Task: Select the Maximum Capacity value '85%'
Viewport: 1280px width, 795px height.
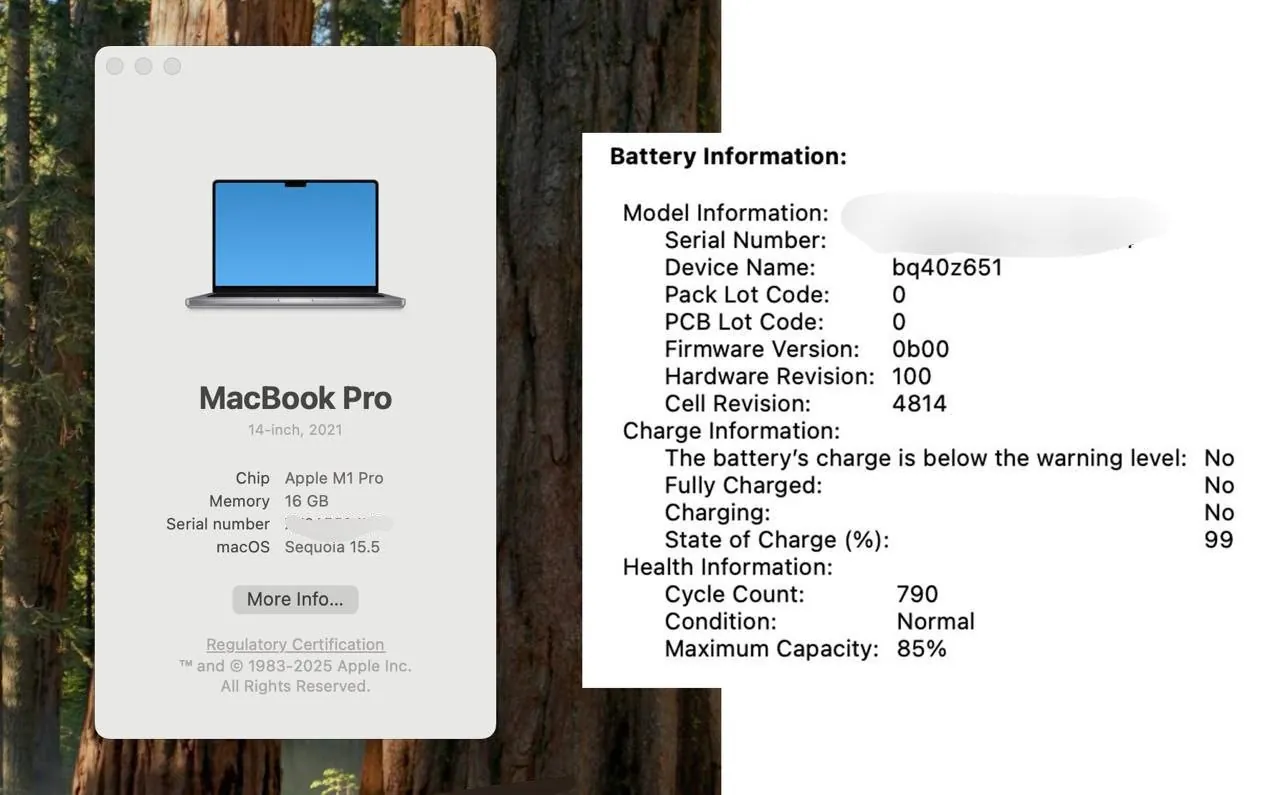Action: 921,649
